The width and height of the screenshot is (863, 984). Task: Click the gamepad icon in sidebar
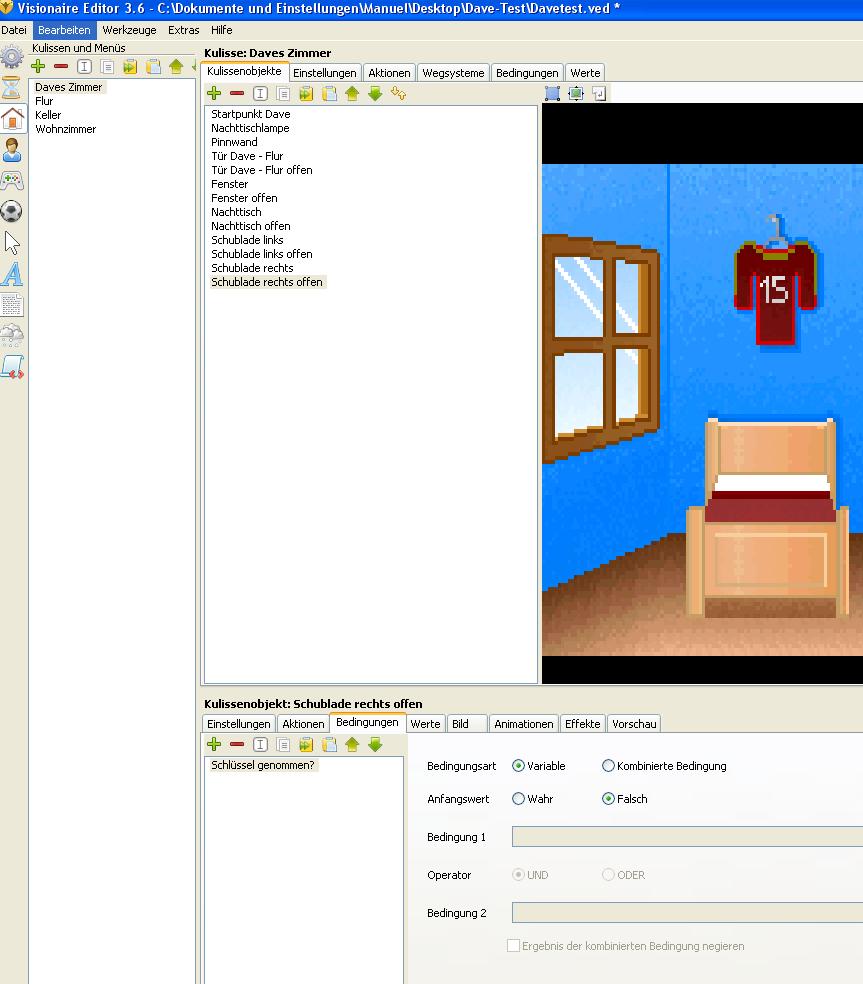pyautogui.click(x=12, y=181)
